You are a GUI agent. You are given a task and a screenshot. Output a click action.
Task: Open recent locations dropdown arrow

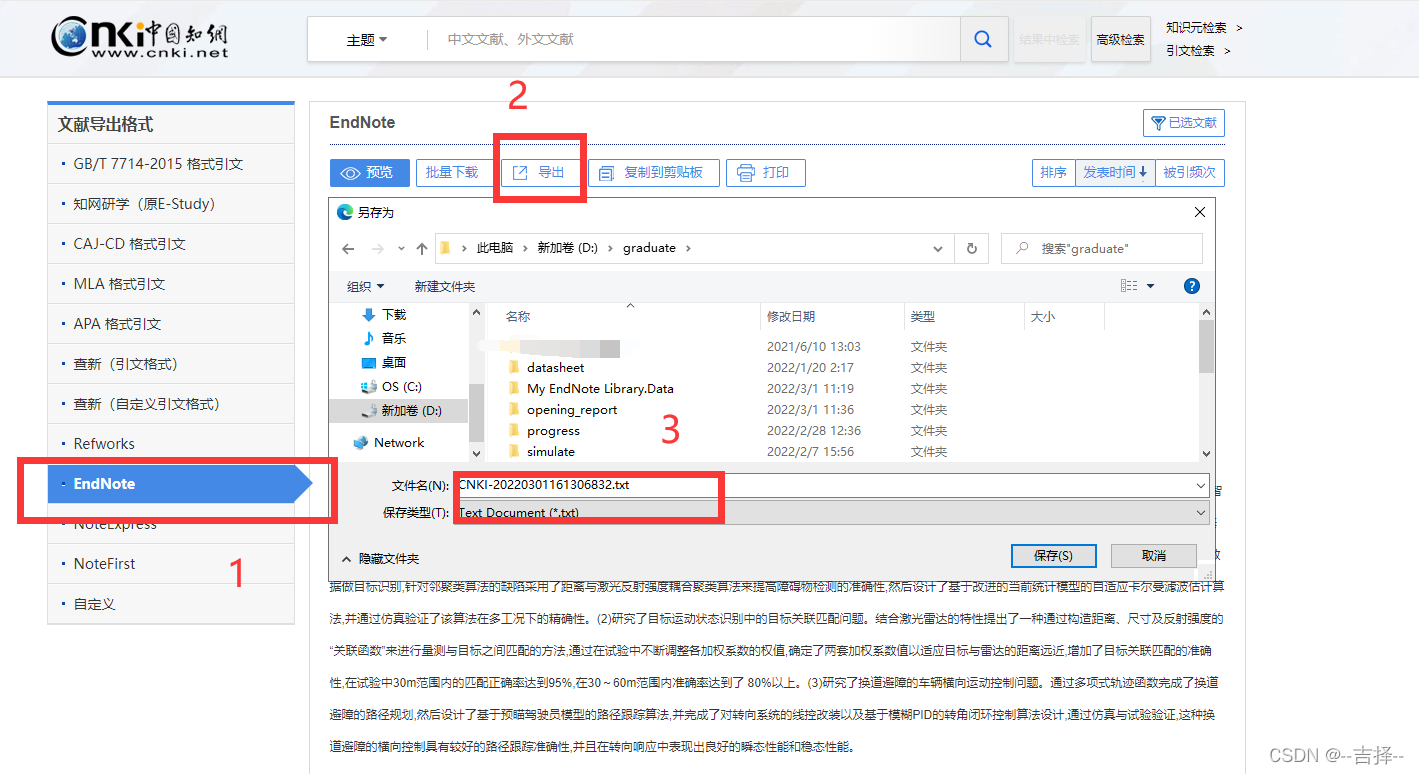coord(401,248)
